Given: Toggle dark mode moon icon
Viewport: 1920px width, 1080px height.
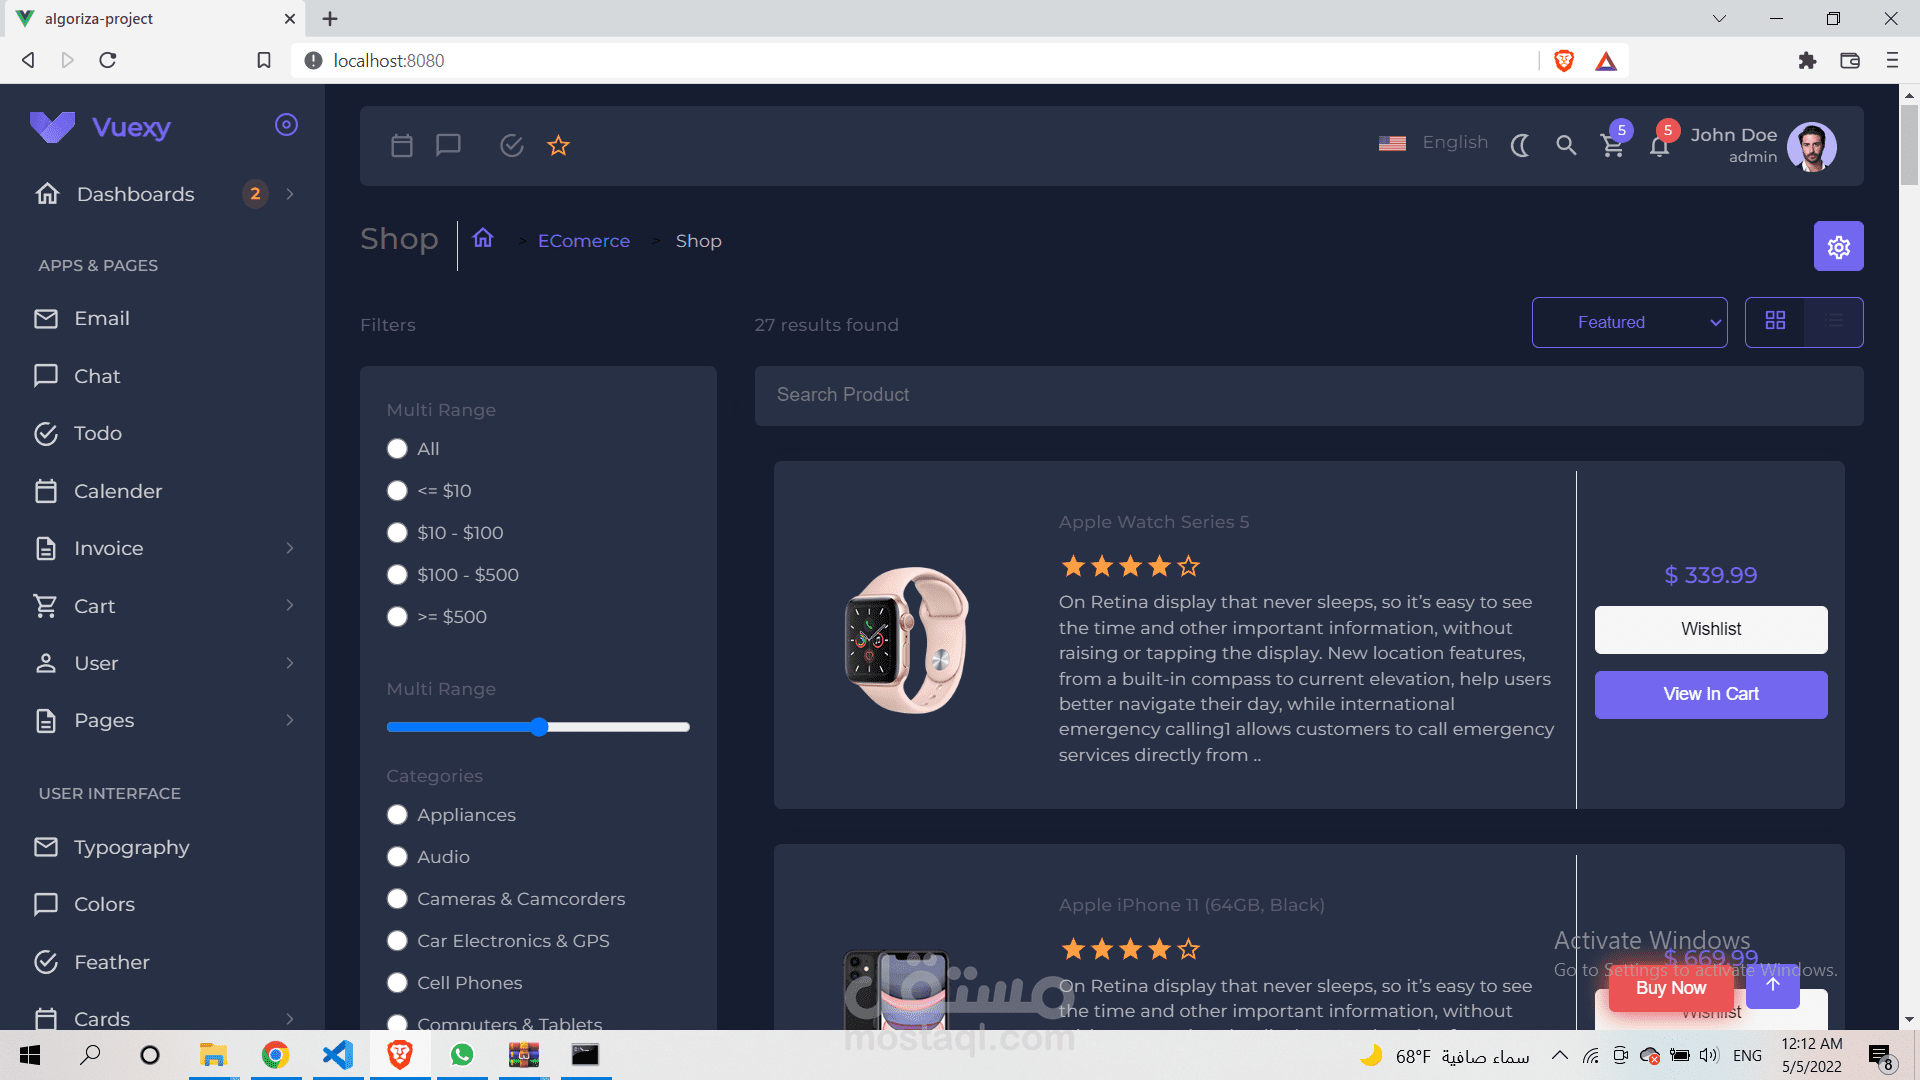Looking at the screenshot, I should [1520, 146].
